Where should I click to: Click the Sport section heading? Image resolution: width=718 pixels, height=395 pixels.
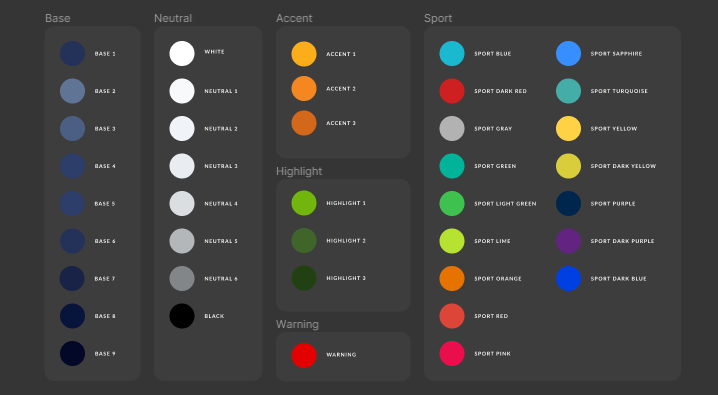click(438, 18)
